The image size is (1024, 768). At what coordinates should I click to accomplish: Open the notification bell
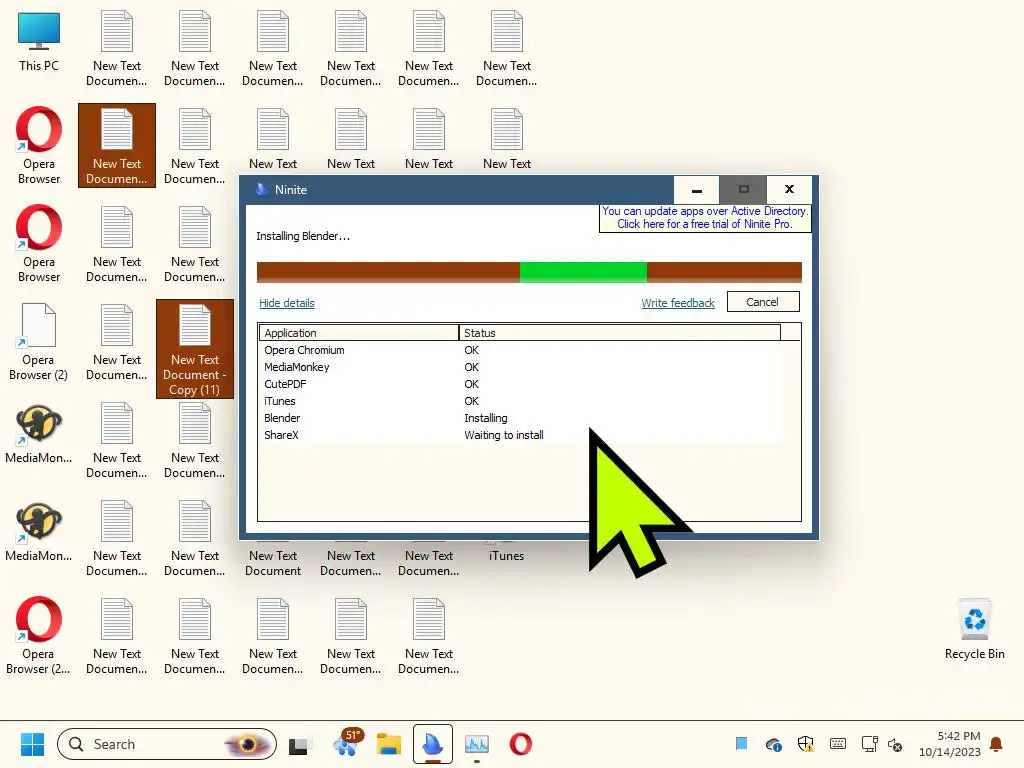[996, 744]
